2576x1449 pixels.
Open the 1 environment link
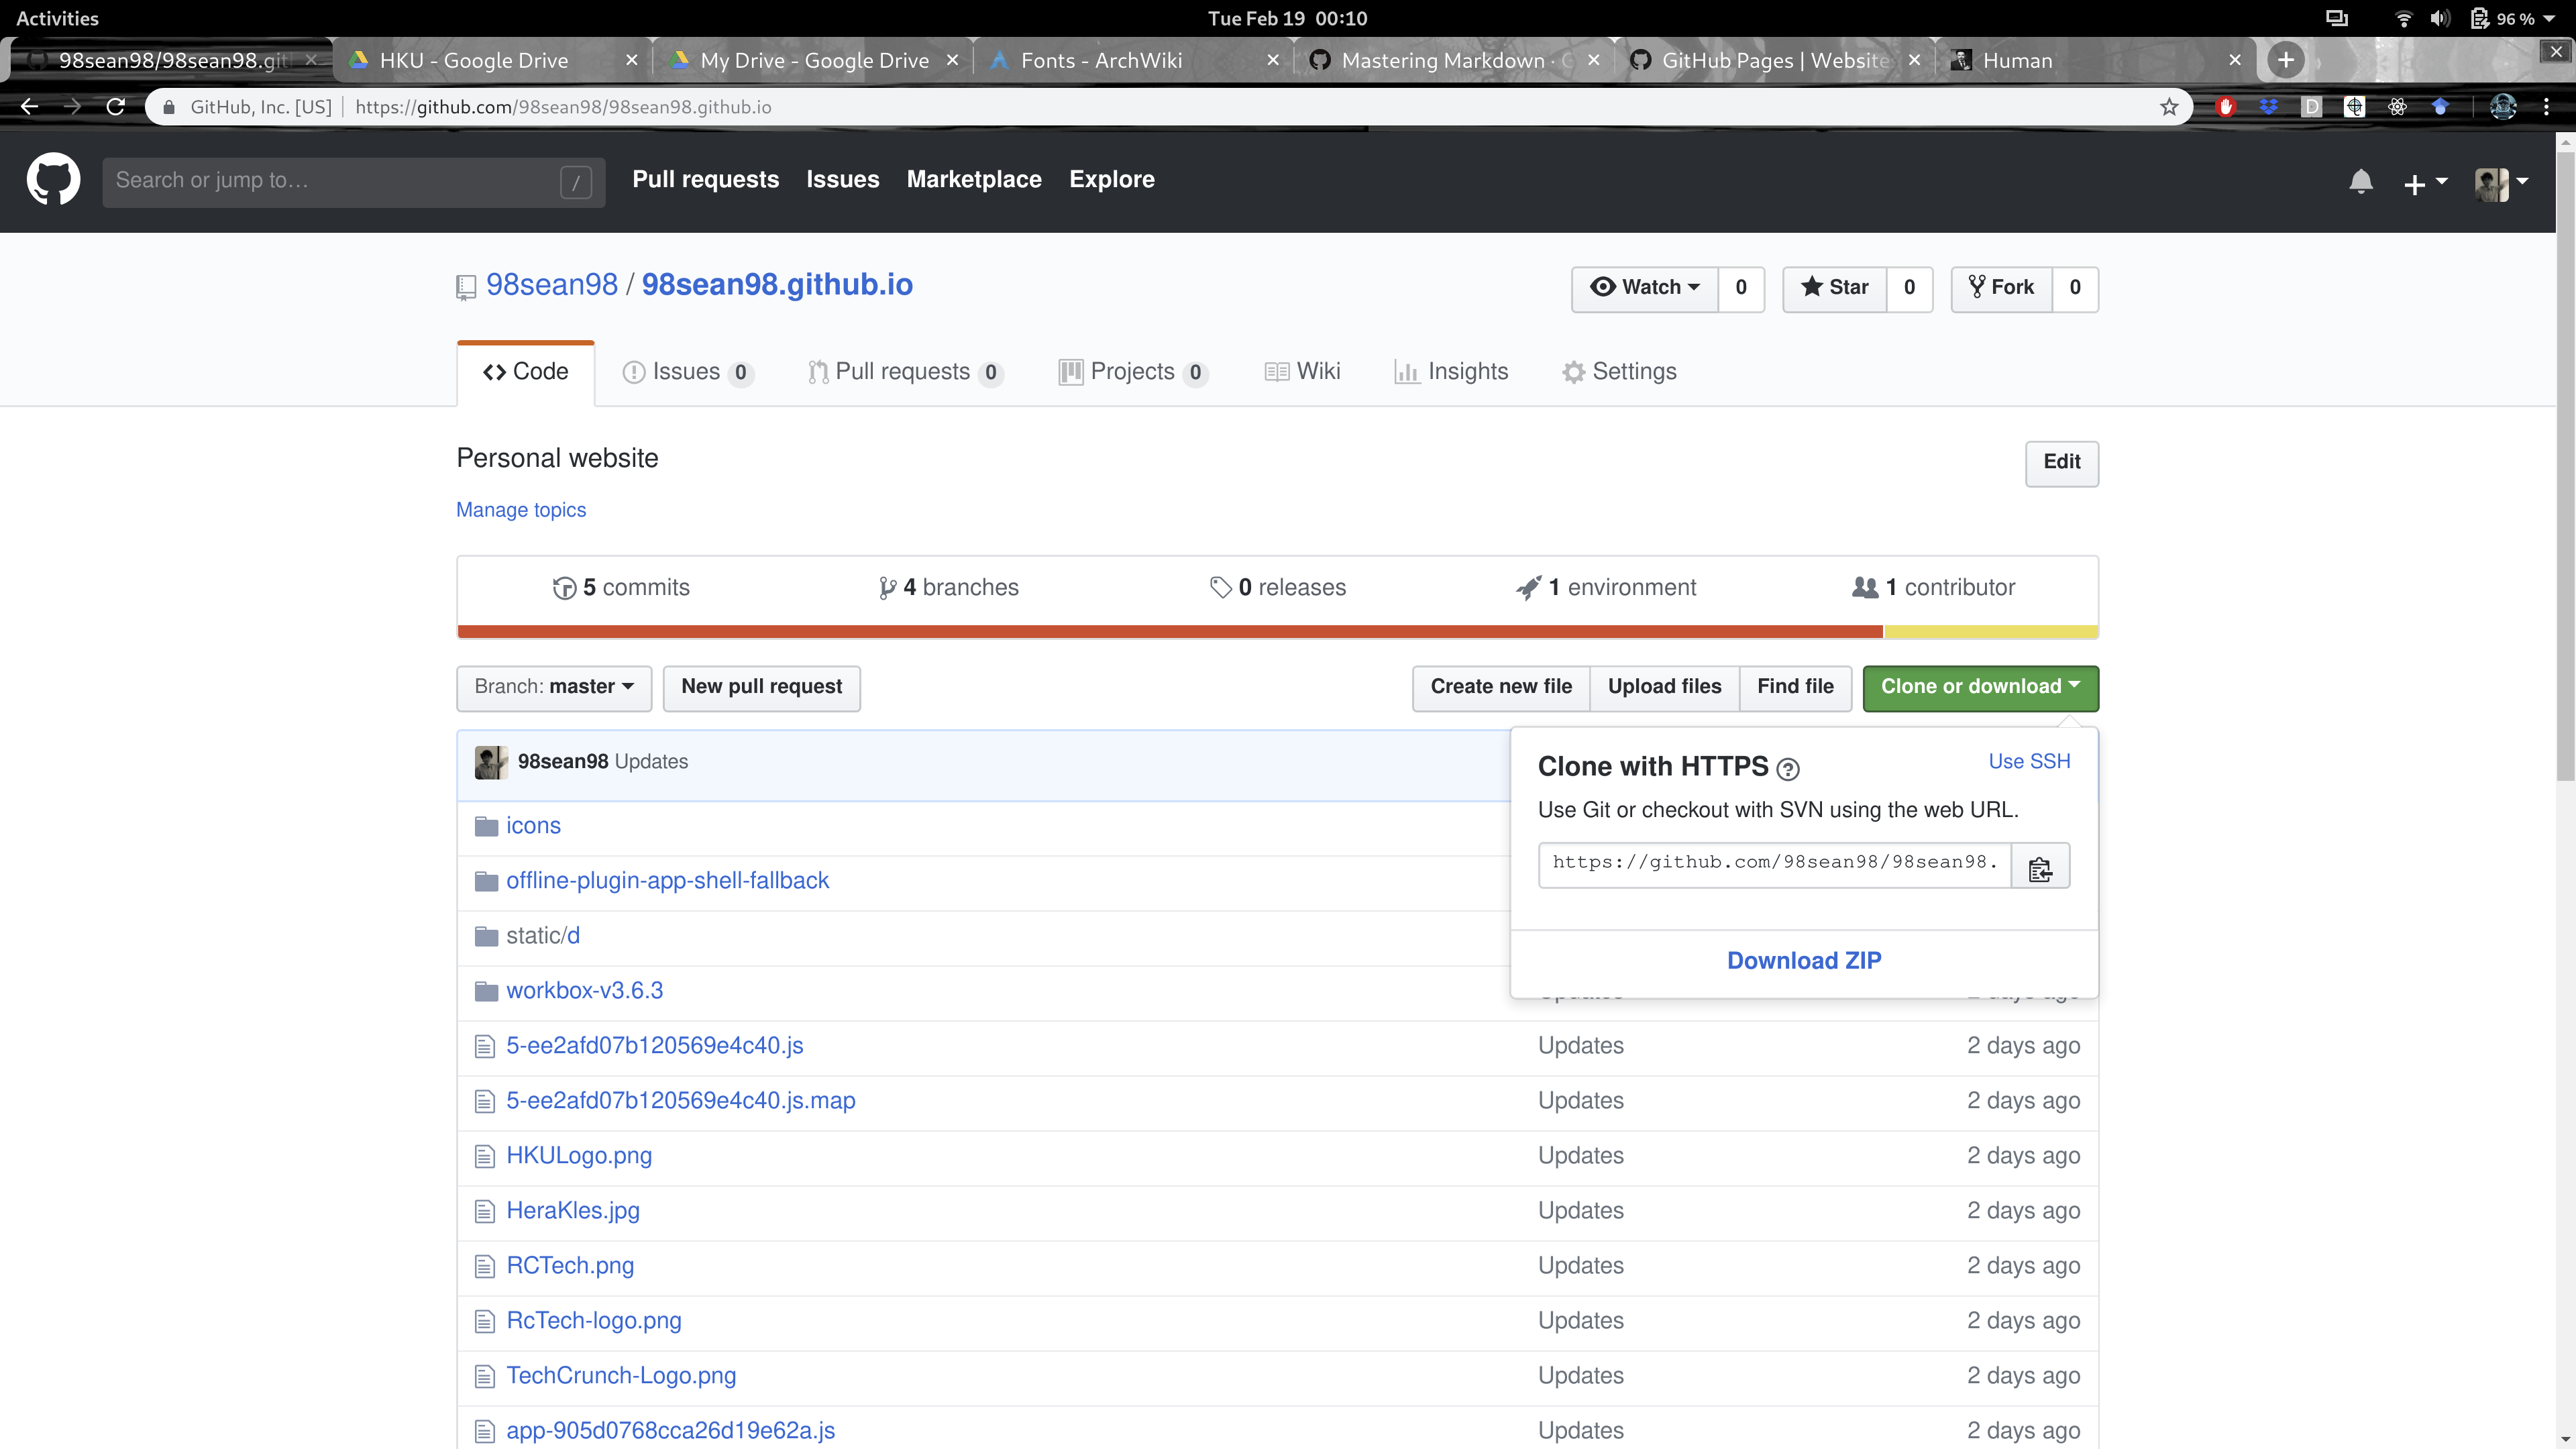click(1606, 588)
